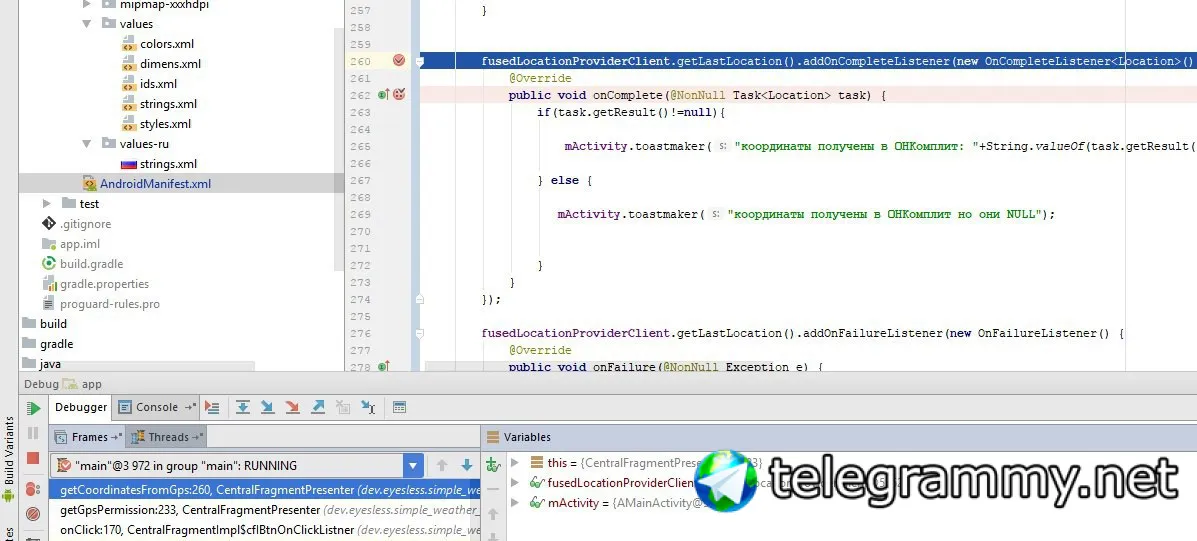
Task: Collapse the values folder
Action: (87, 24)
